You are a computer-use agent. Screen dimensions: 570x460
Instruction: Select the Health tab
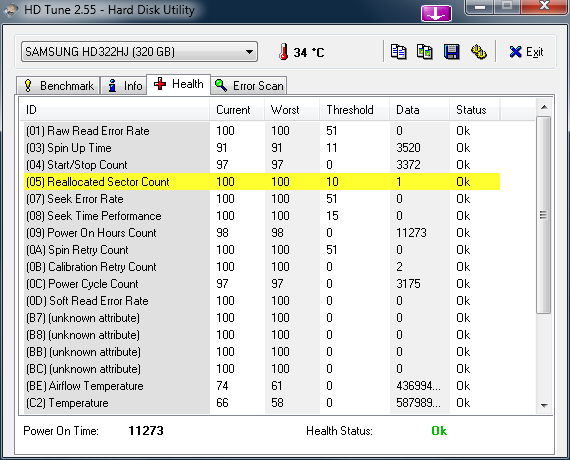tap(178, 84)
